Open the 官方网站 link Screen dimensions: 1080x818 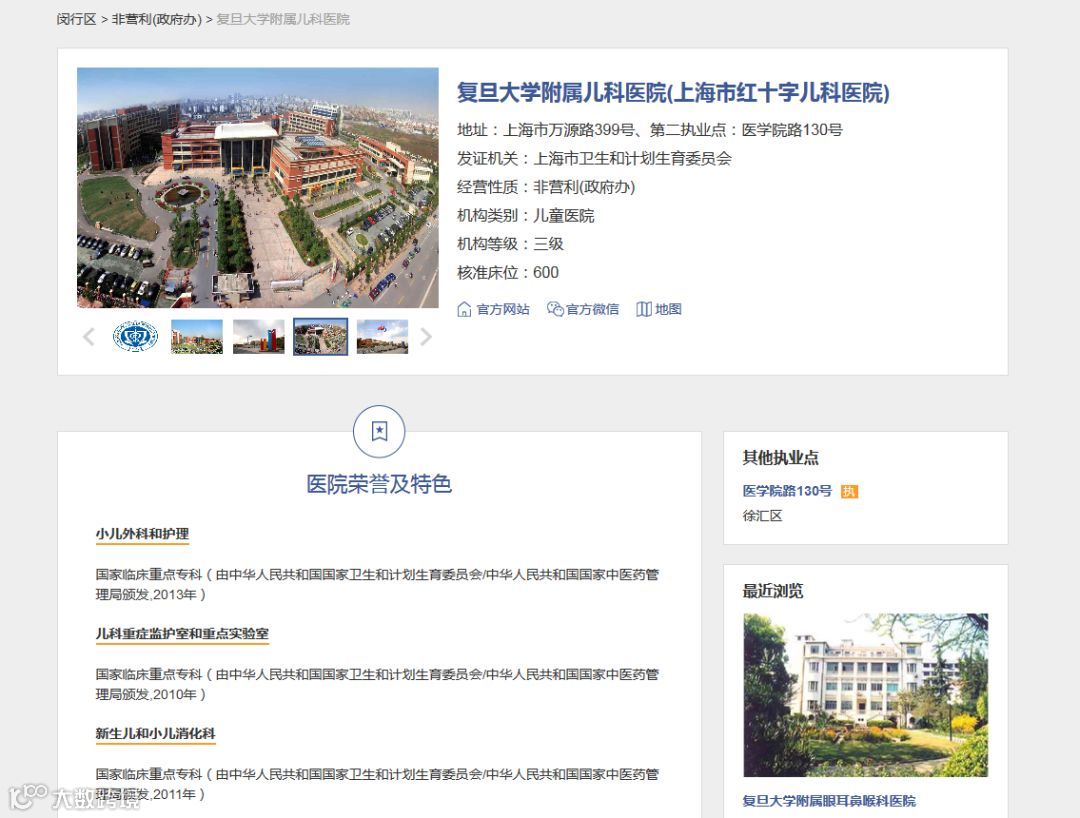click(503, 309)
